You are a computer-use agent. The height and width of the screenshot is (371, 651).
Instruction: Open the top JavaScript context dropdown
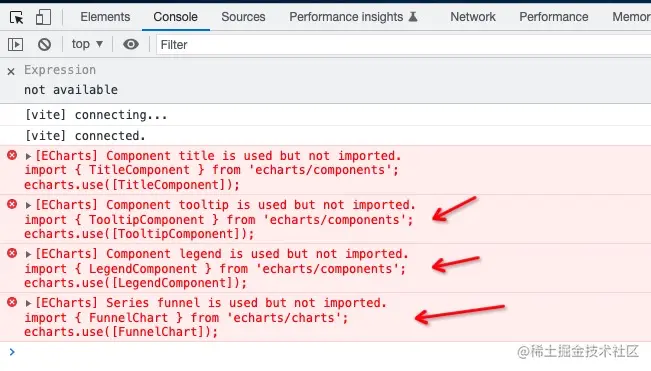click(87, 44)
